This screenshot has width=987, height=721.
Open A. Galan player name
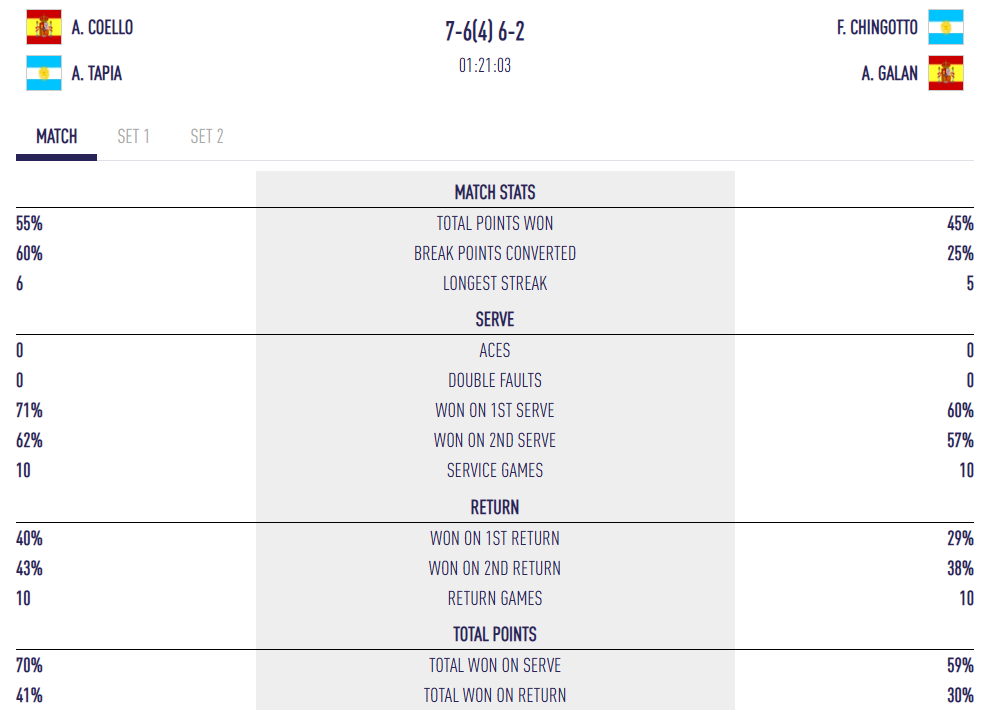(889, 73)
